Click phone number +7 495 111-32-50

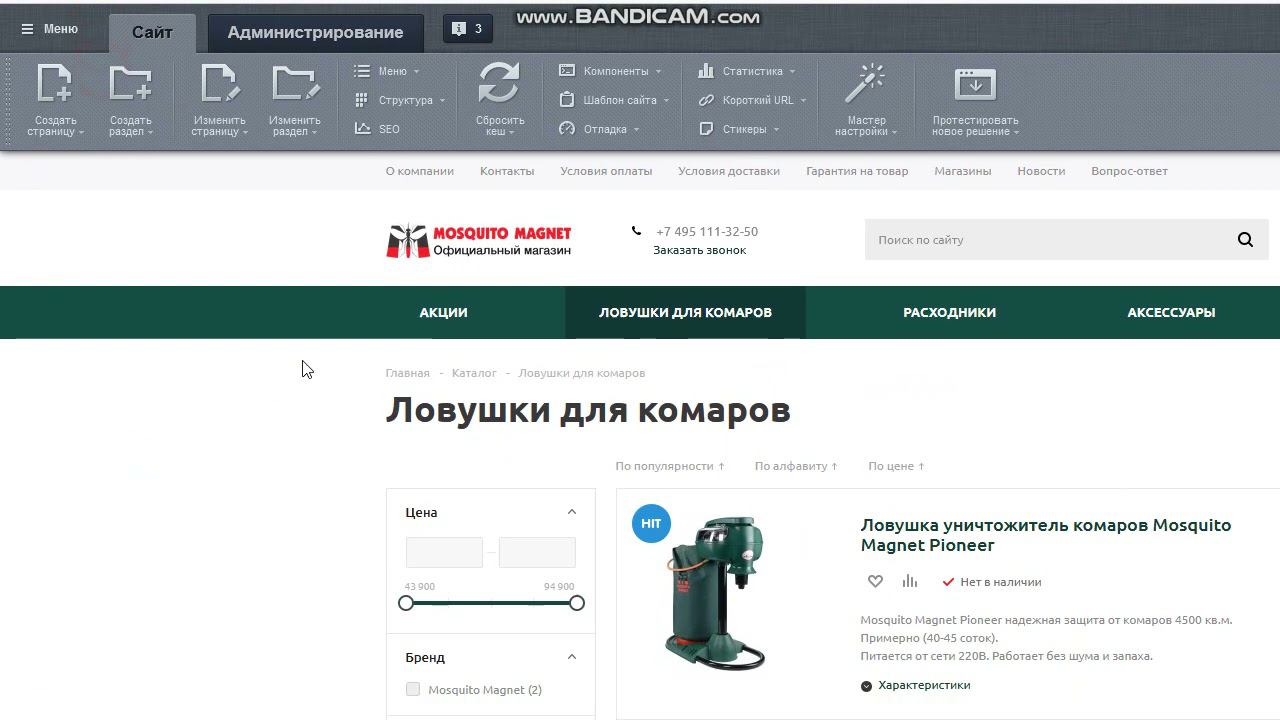pyautogui.click(x=707, y=231)
